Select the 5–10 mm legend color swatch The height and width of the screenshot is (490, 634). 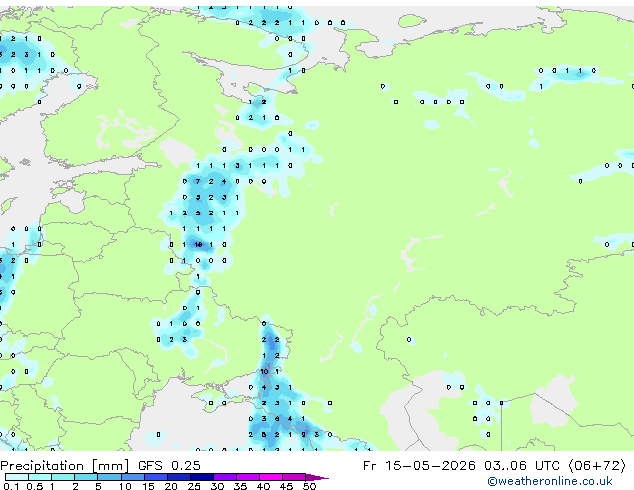(110, 477)
